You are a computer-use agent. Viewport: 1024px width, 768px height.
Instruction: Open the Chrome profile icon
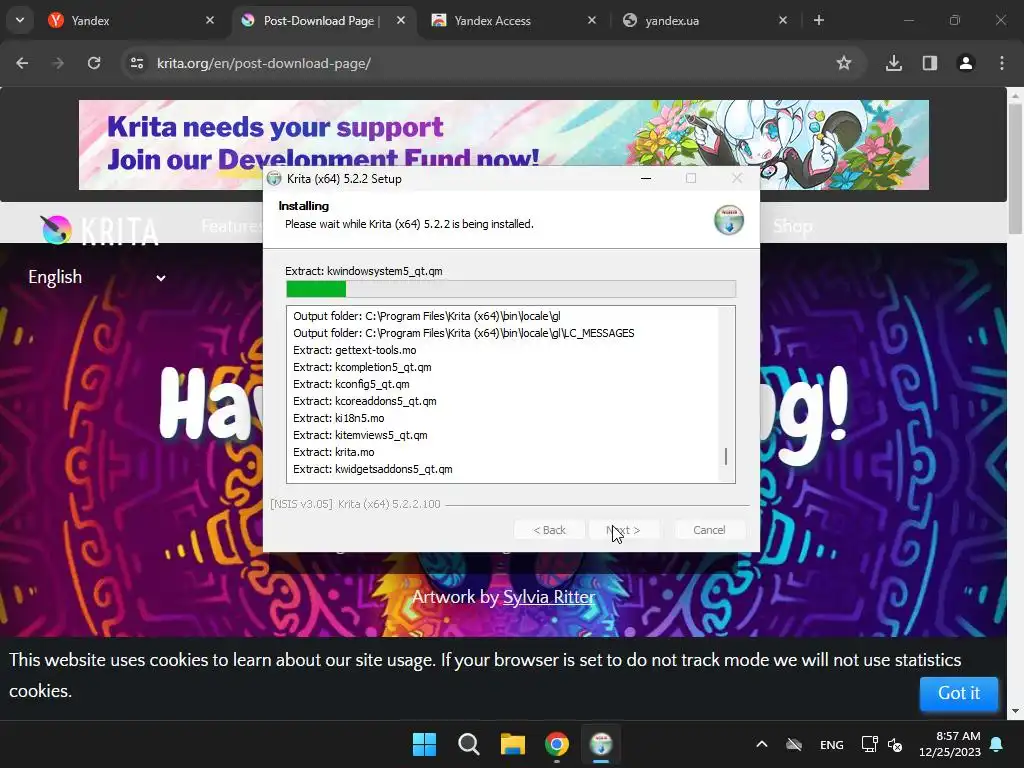[966, 63]
